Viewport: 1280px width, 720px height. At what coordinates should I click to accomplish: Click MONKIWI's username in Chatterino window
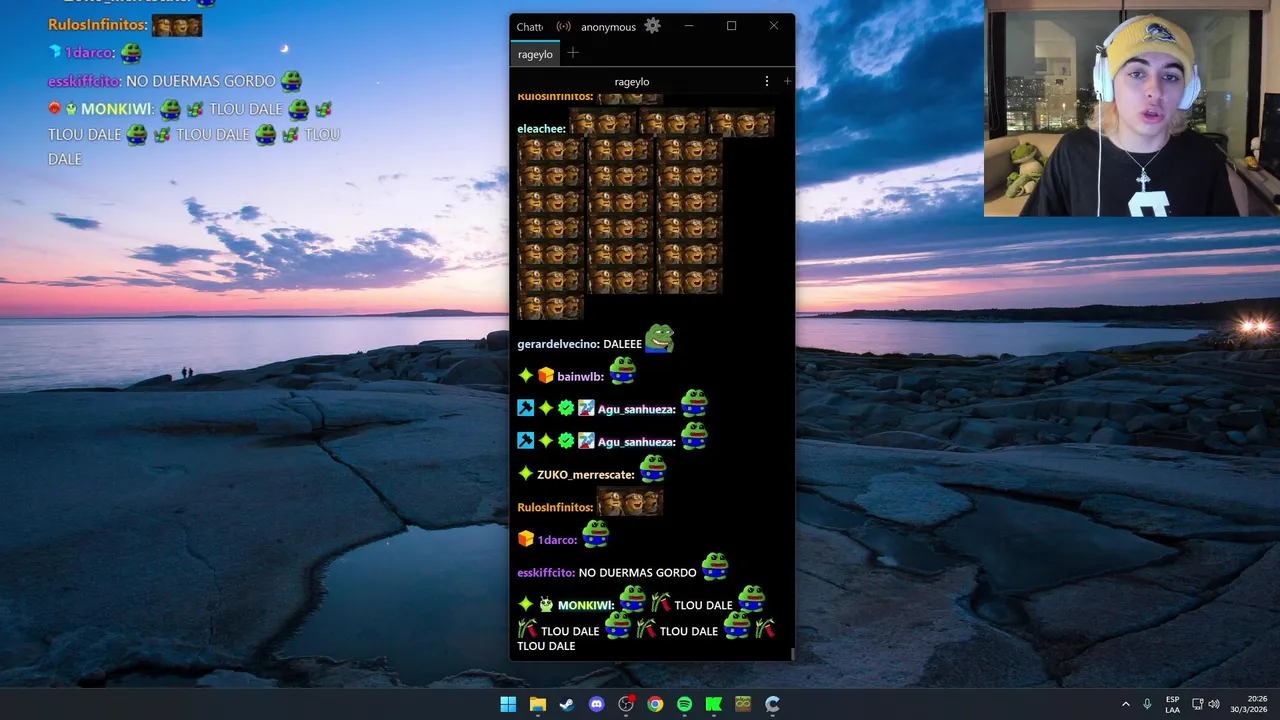point(586,605)
